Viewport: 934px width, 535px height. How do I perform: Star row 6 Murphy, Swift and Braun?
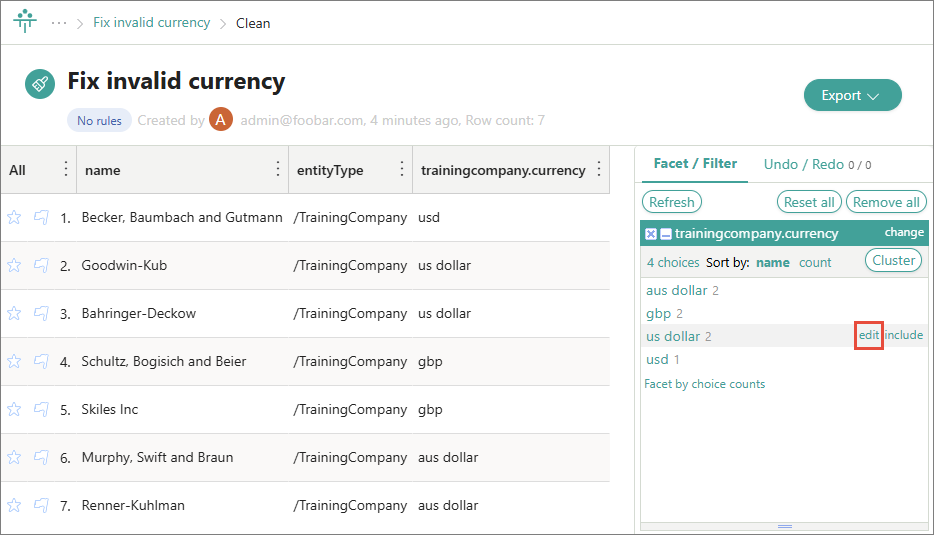coord(14,458)
